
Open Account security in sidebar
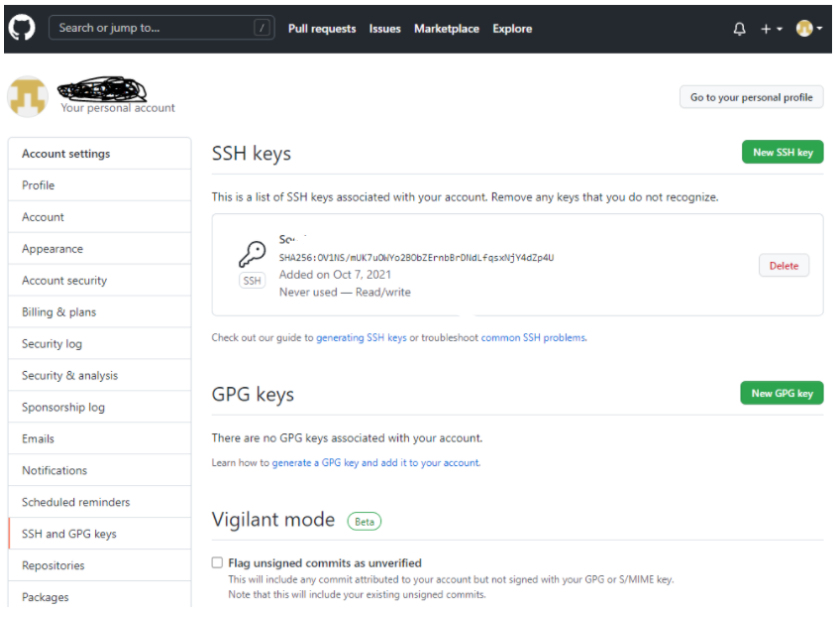coord(100,281)
